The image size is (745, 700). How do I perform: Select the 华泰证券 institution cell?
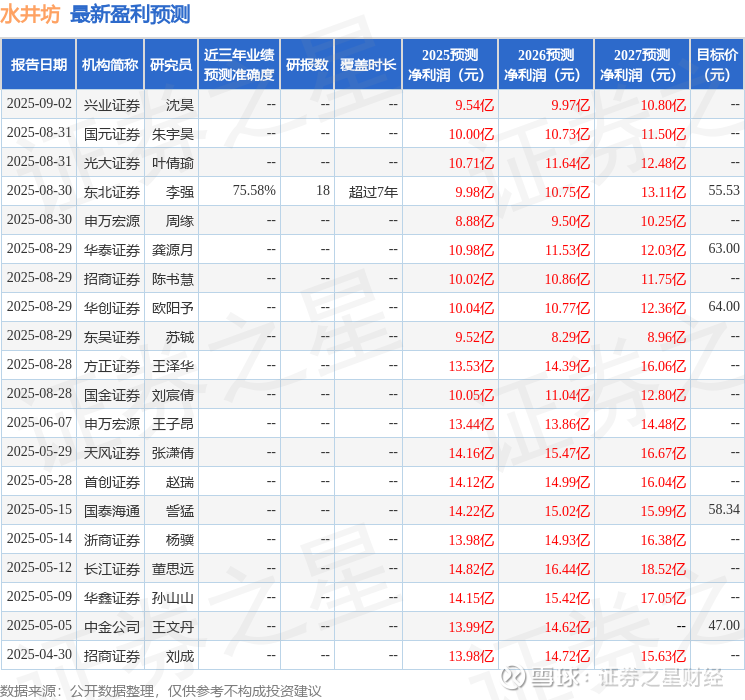pyautogui.click(x=112, y=250)
